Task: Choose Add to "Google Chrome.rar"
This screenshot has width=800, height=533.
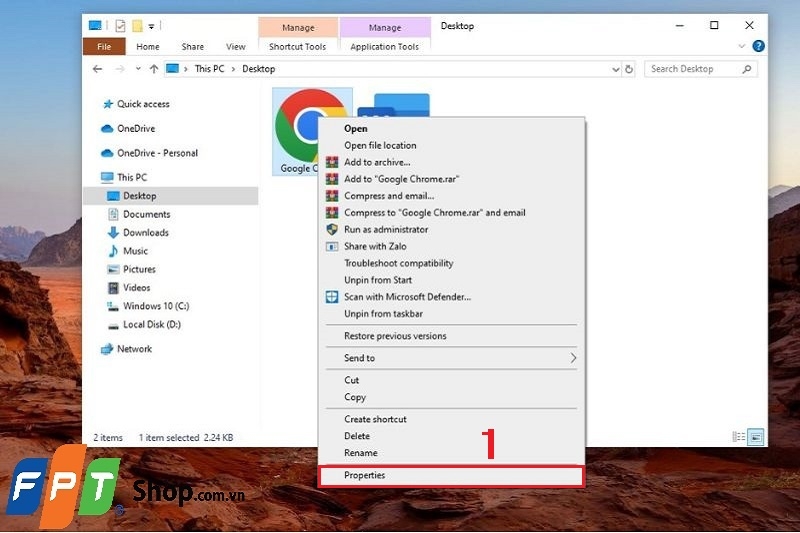Action: 451,179
